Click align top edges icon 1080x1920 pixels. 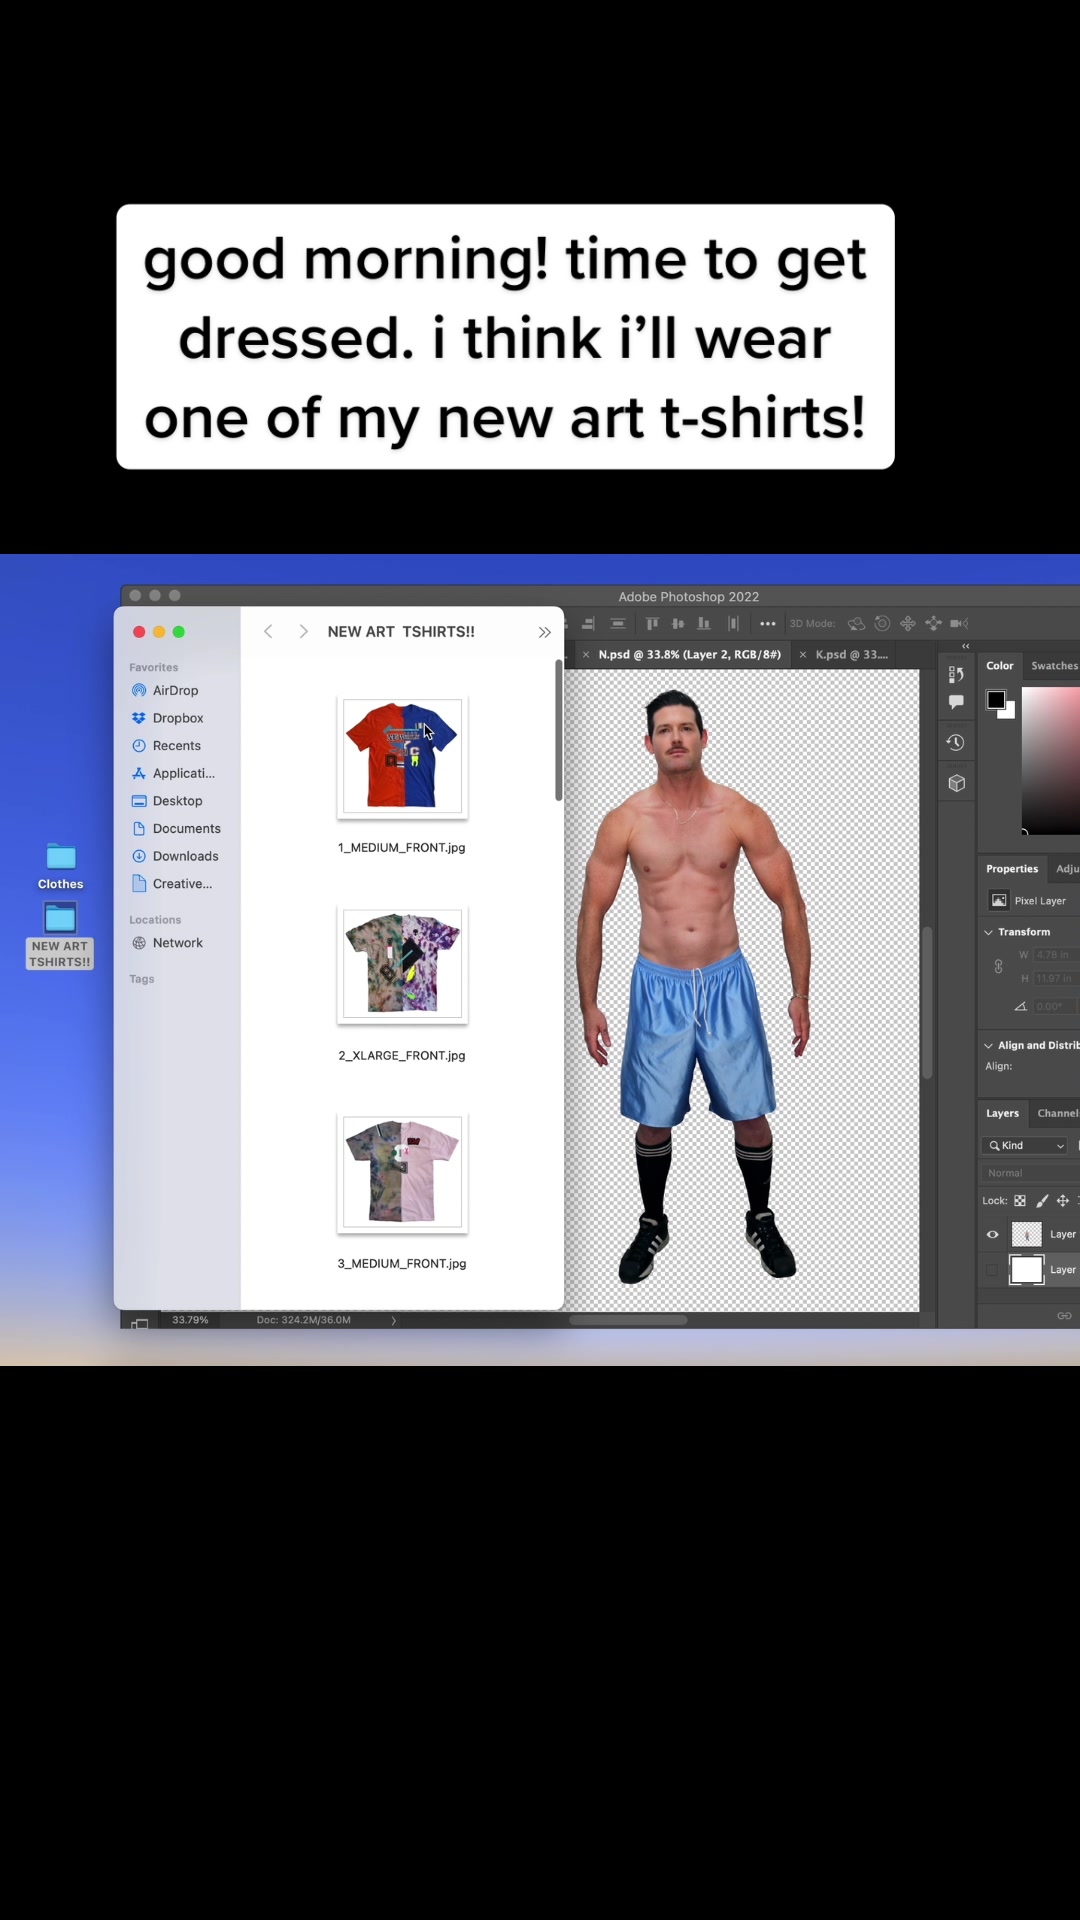coord(652,623)
